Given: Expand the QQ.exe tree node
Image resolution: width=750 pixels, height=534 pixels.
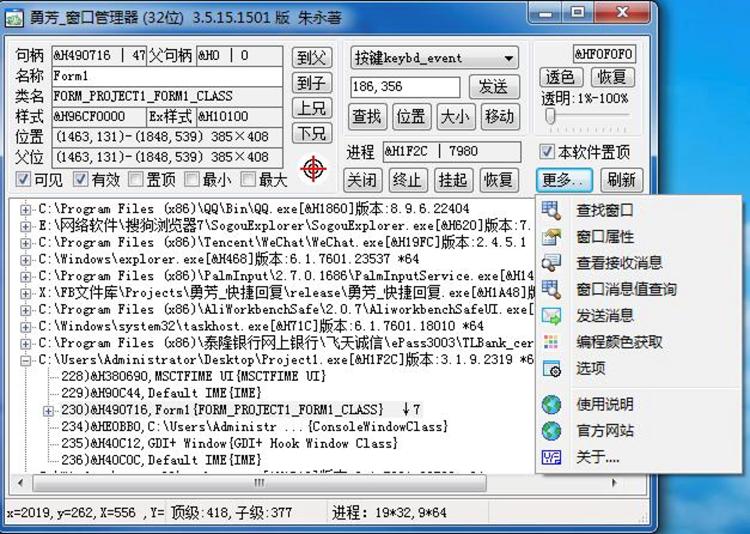Looking at the screenshot, I should pyautogui.click(x=25, y=210).
